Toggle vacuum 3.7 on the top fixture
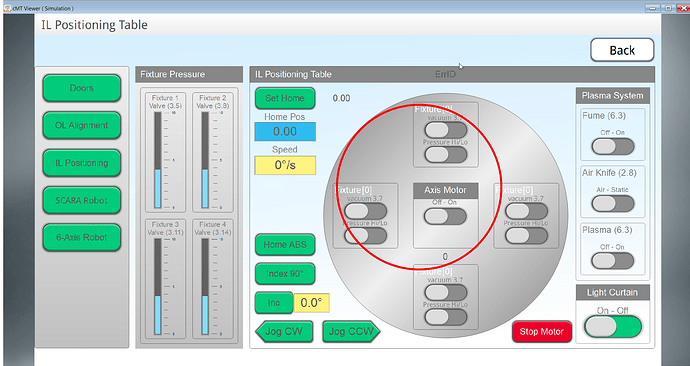This screenshot has height=366, width=690. (445, 130)
